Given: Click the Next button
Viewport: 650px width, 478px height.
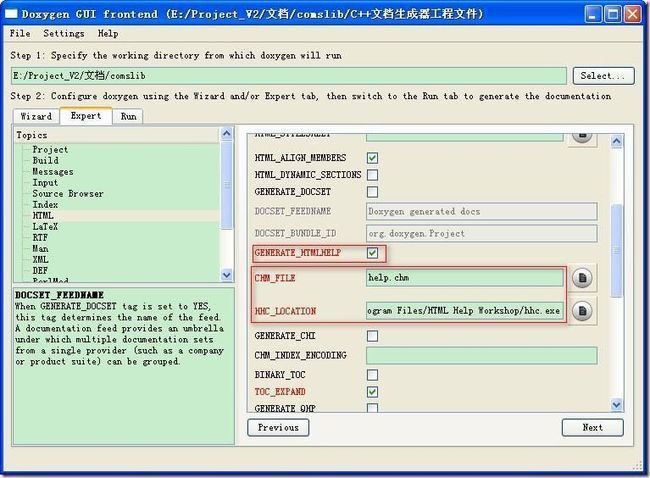Looking at the screenshot, I should [592, 427].
